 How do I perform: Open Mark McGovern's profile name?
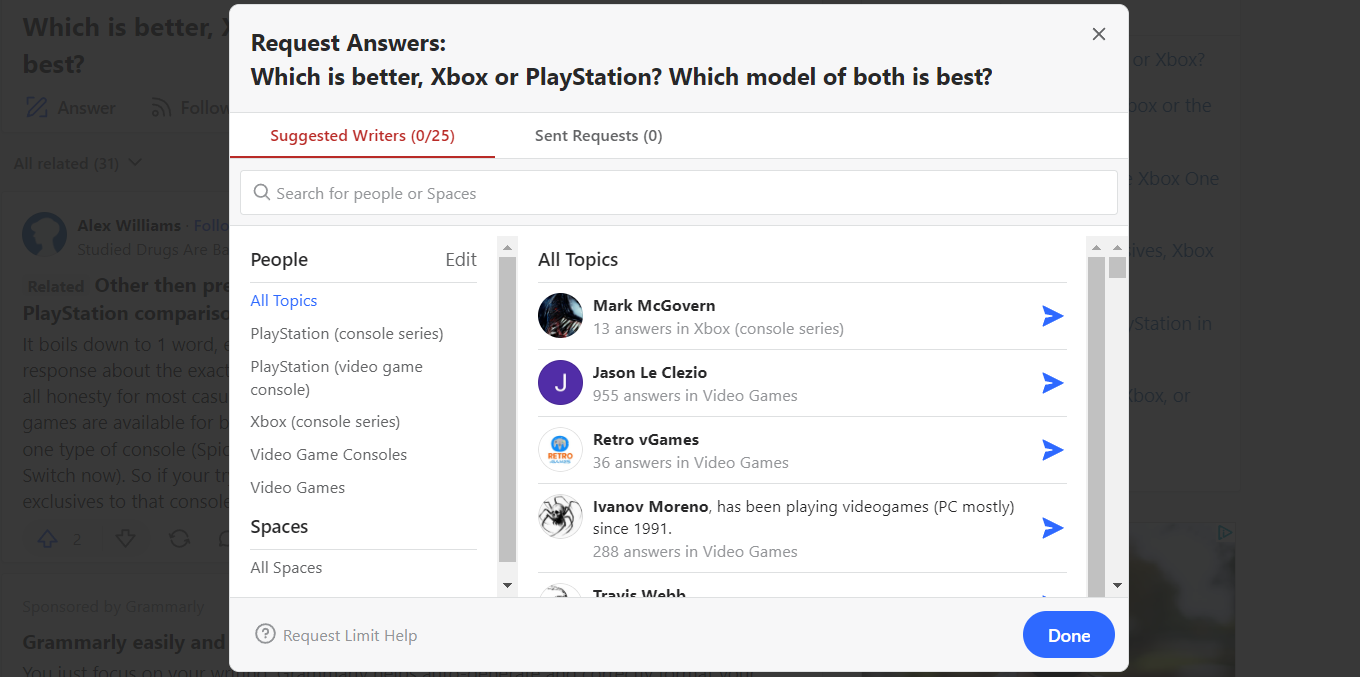(654, 305)
